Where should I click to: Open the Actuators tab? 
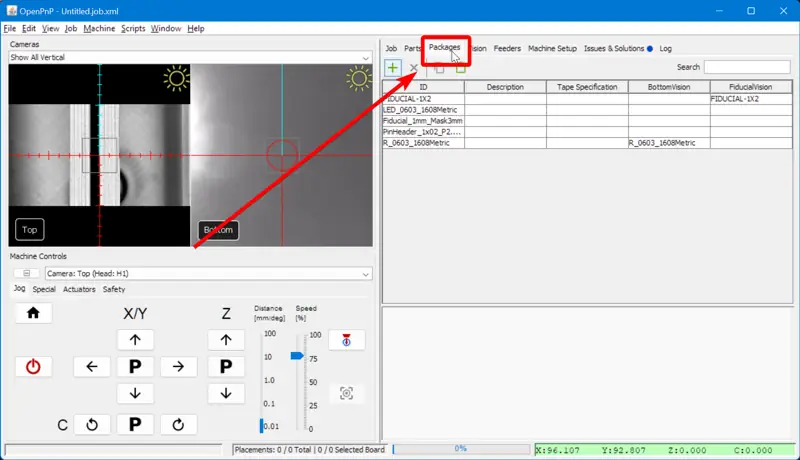79,289
